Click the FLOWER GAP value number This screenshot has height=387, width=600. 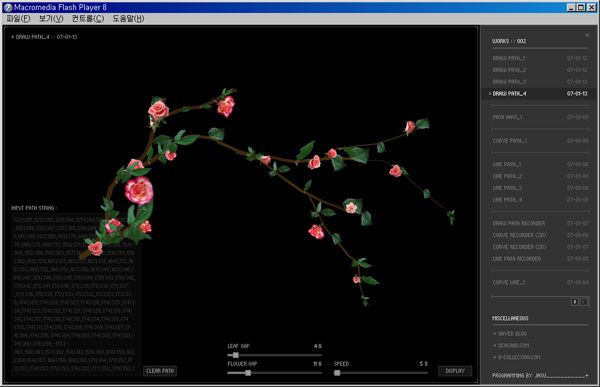pos(317,364)
